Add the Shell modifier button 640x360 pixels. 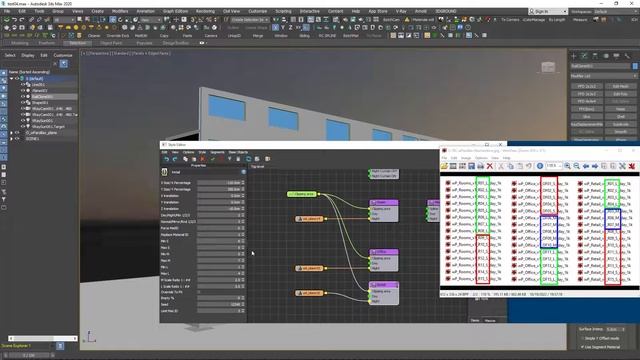(x=620, y=117)
